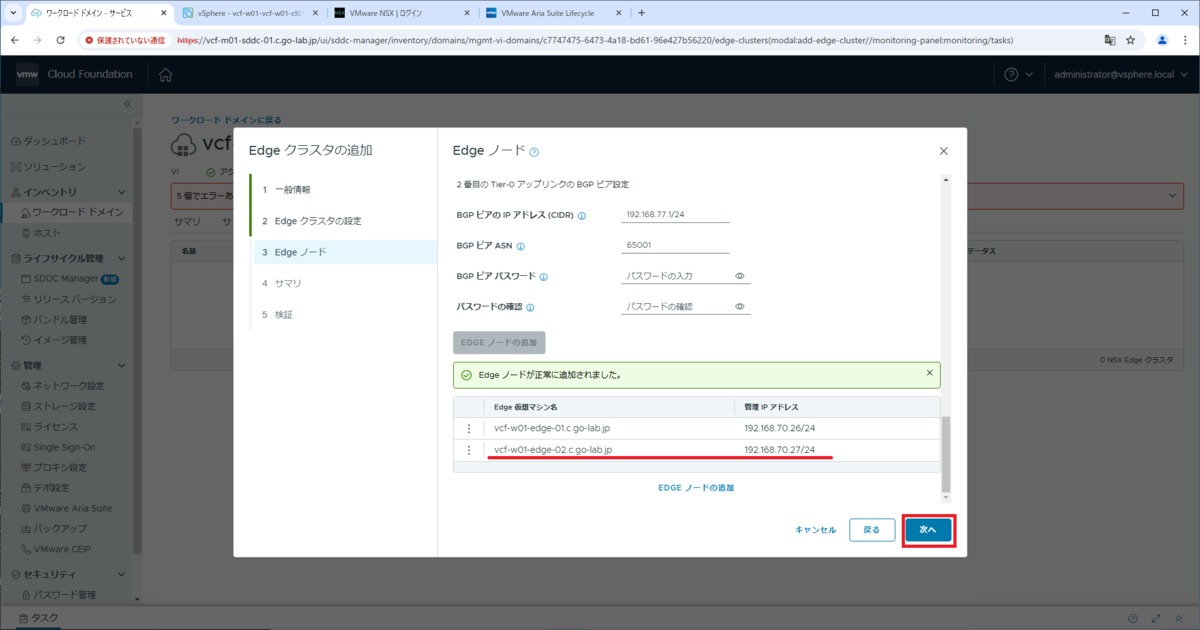Collapse the セキュリティ sidebar section
The width and height of the screenshot is (1200, 630).
coord(122,574)
